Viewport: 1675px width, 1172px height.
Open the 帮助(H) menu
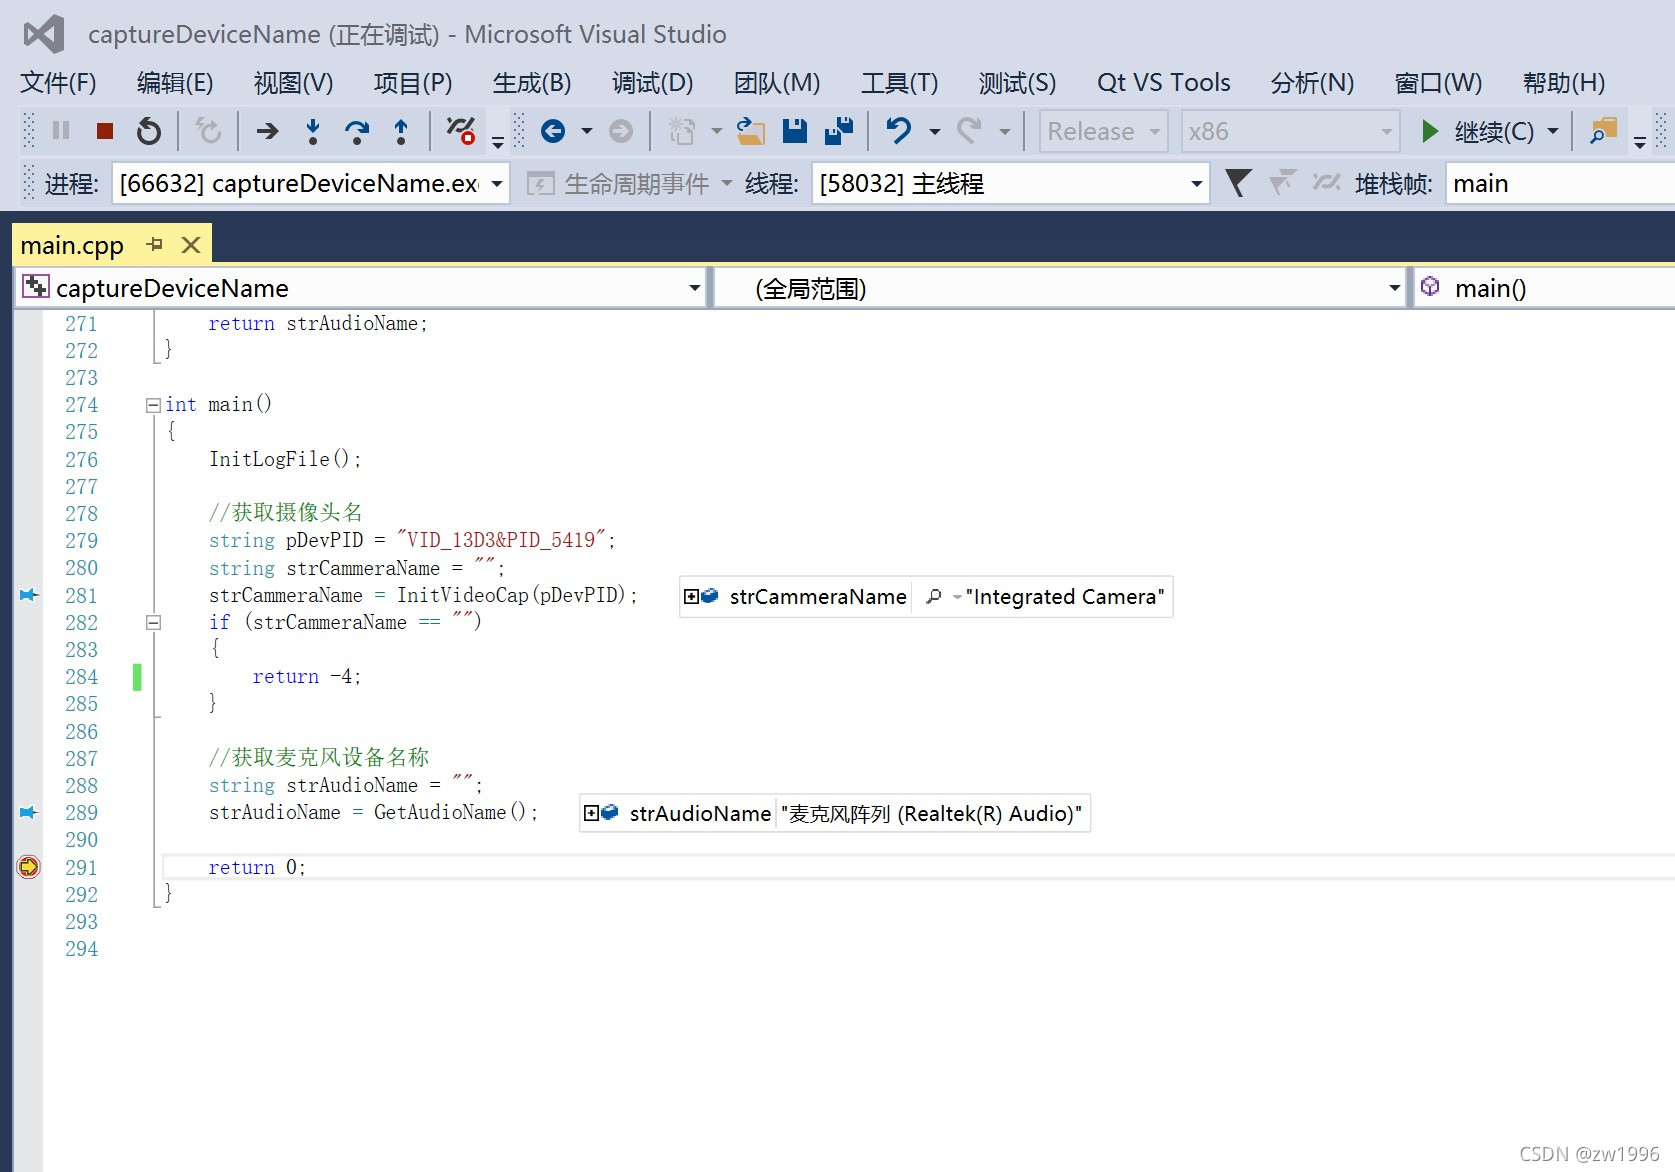point(1564,82)
